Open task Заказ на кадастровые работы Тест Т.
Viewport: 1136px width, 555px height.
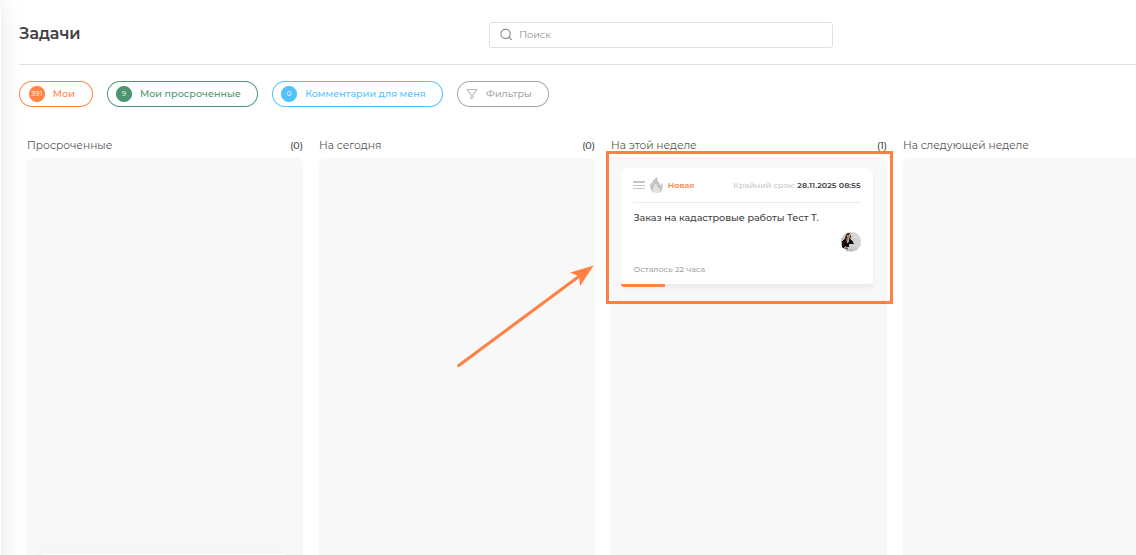[725, 217]
